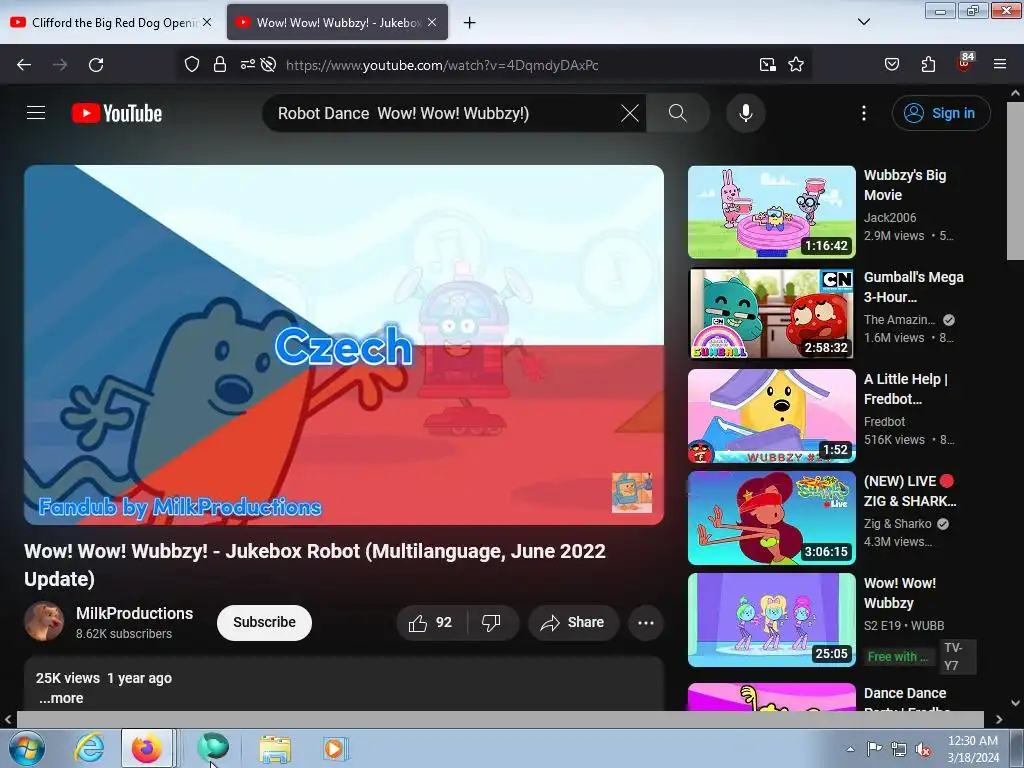
Task: Expand the video description with ...more
Action: coord(61,697)
